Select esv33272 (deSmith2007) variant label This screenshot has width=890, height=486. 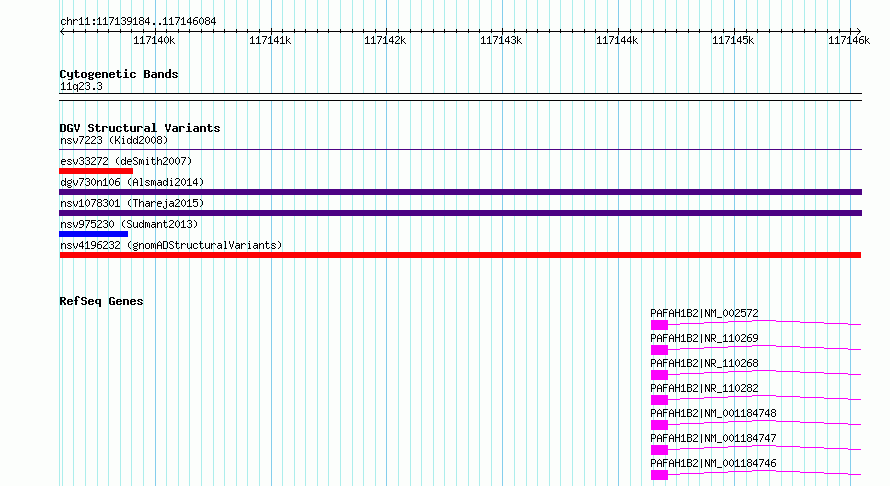(x=126, y=161)
